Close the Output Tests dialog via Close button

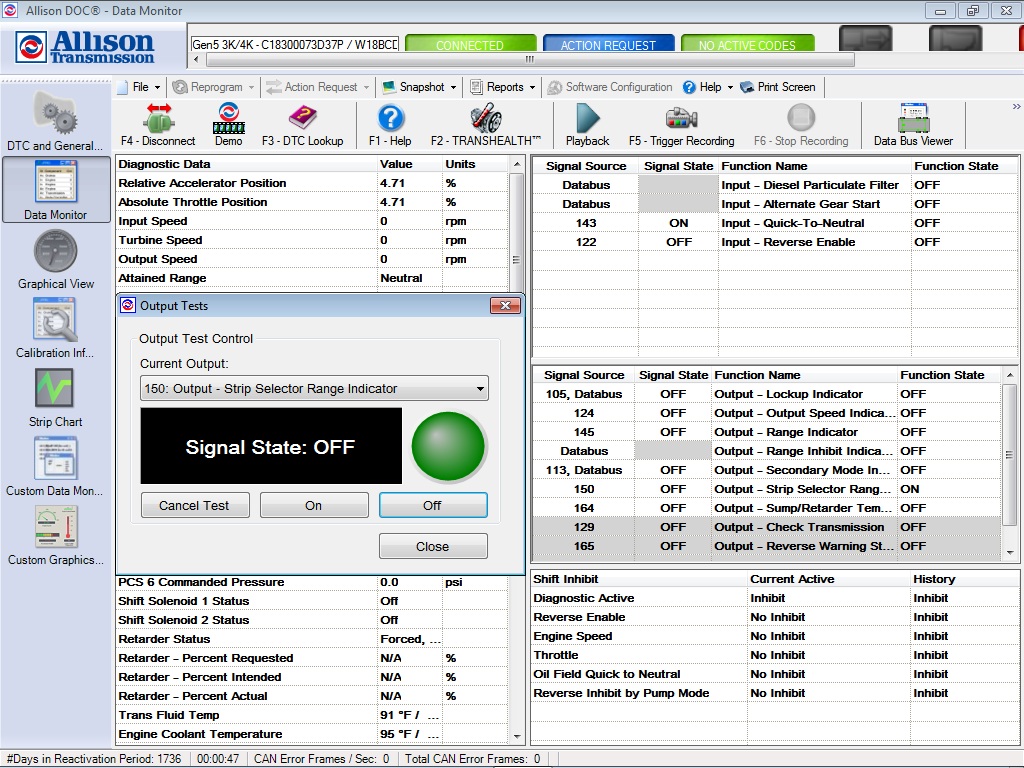coord(433,546)
